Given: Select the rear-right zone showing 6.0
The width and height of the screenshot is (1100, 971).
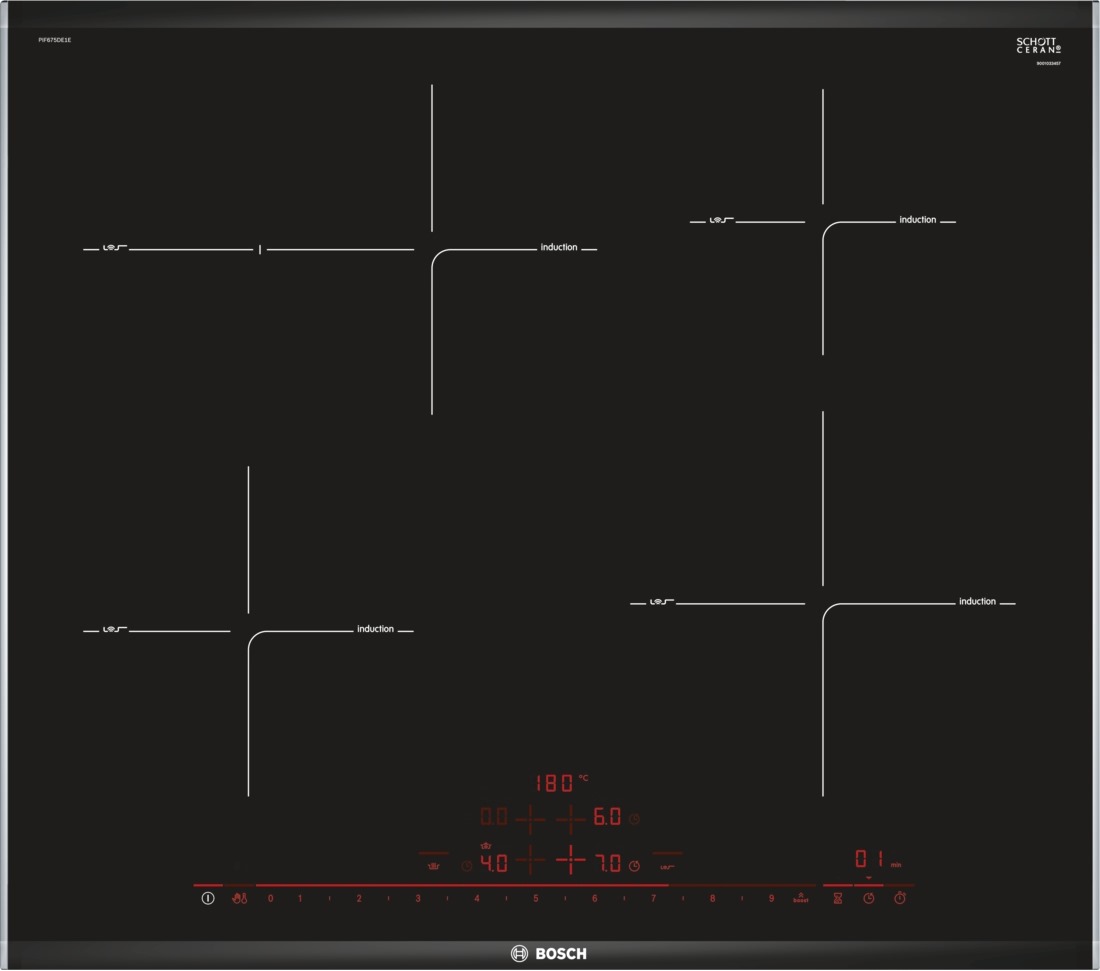Looking at the screenshot, I should pyautogui.click(x=607, y=817).
